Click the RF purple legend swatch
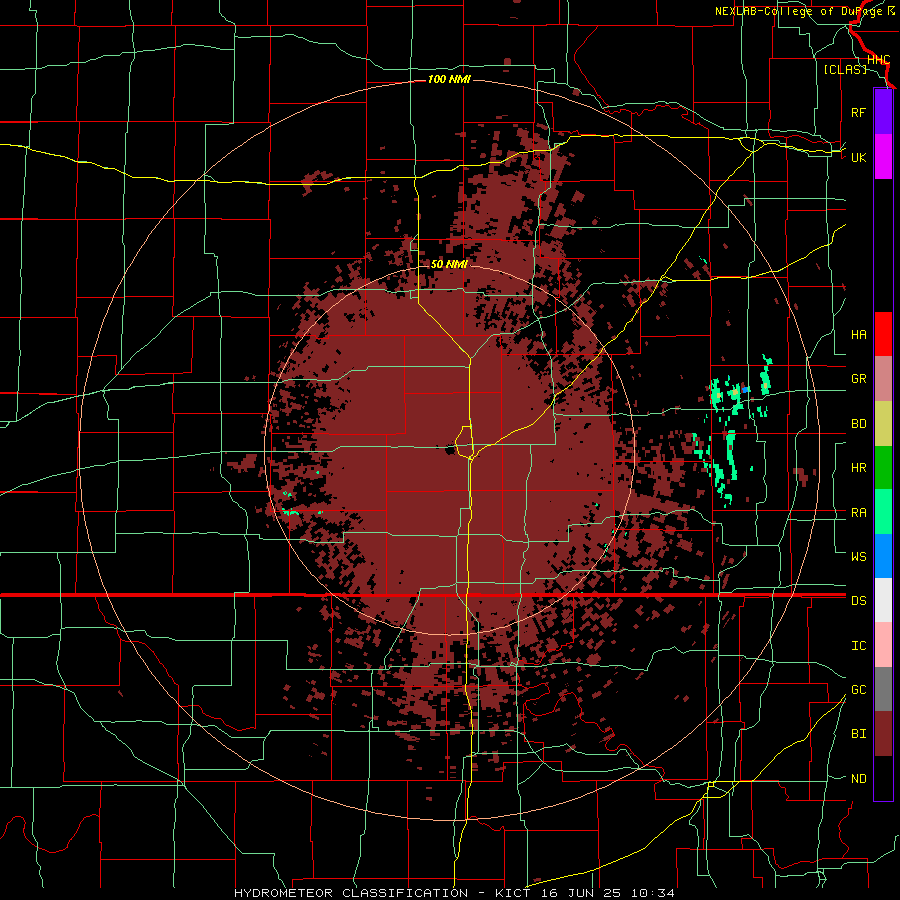Screen dimensions: 900x900 [x=883, y=112]
